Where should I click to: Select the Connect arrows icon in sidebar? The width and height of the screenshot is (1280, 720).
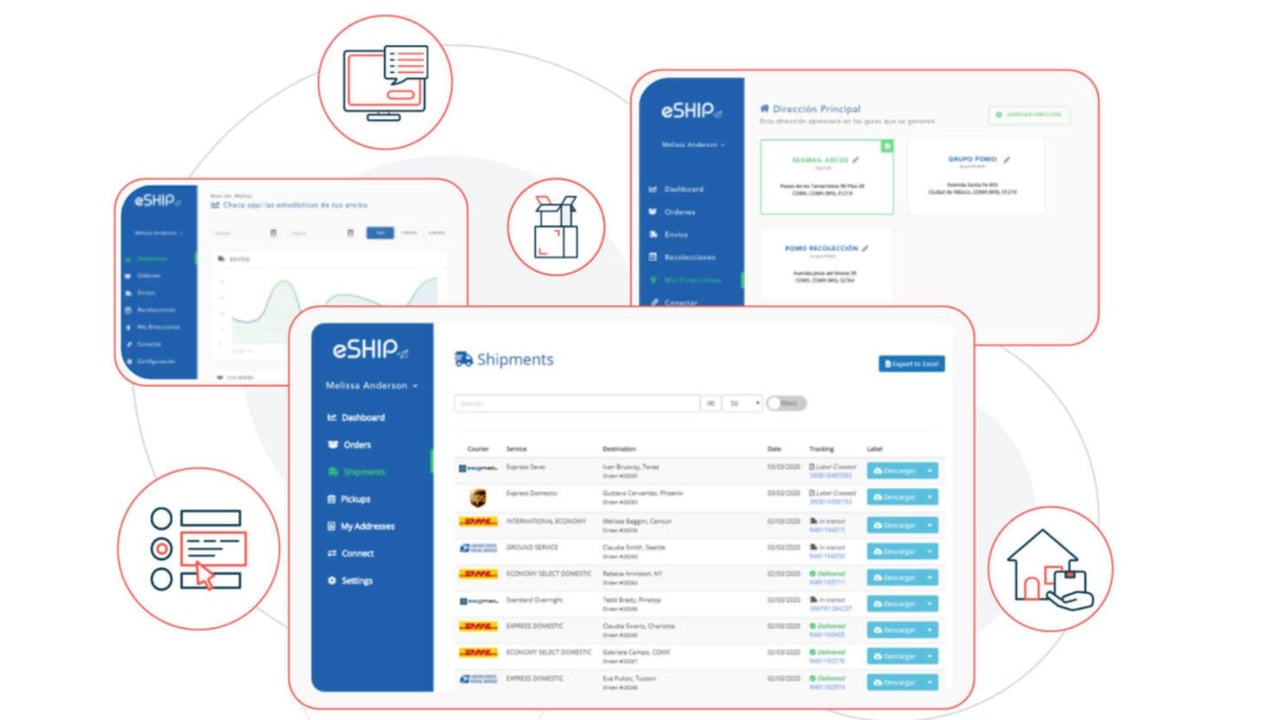coord(332,553)
